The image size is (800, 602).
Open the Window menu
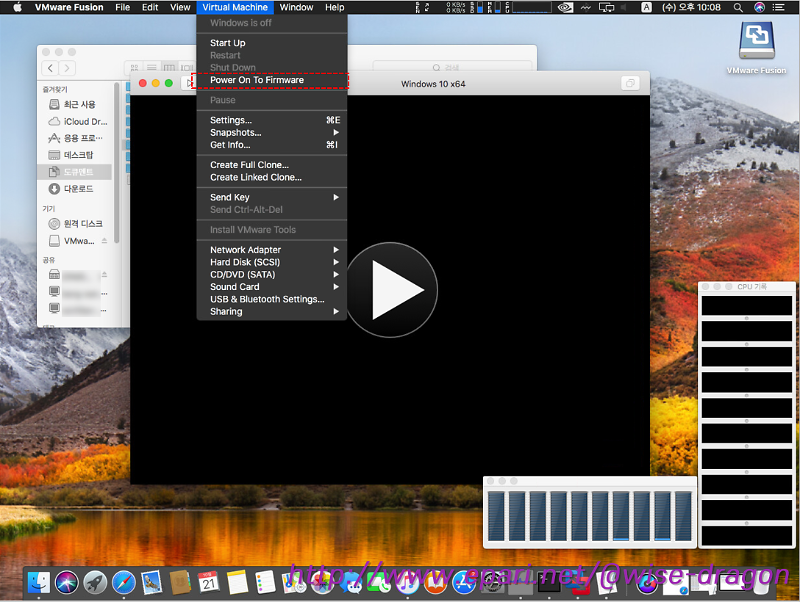(296, 7)
